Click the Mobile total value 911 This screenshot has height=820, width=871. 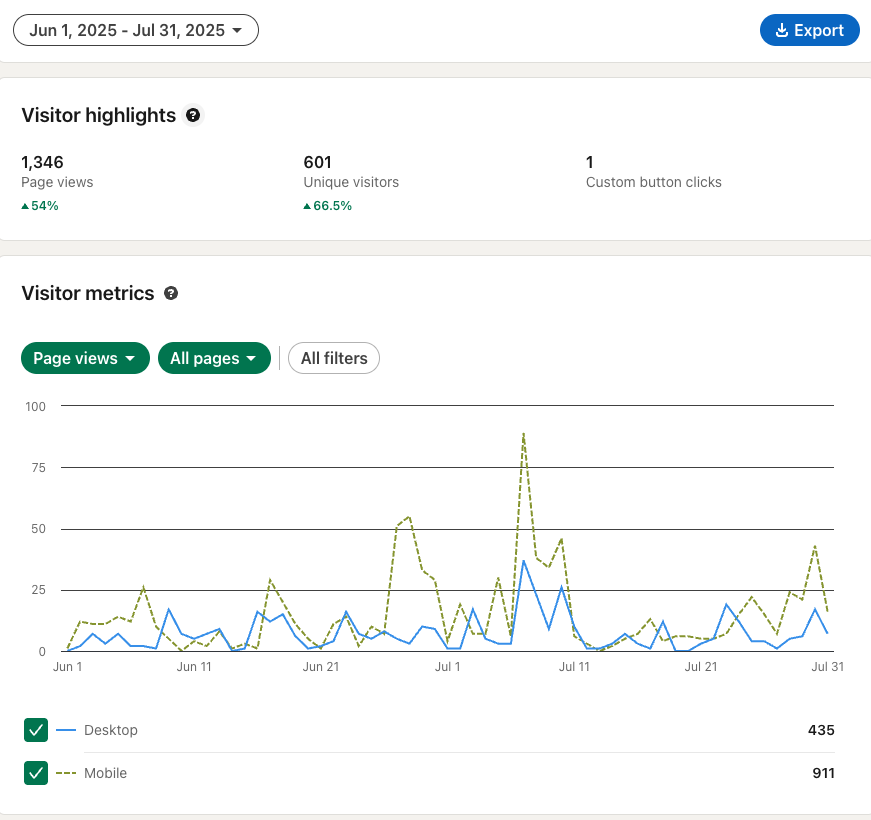tap(821, 773)
